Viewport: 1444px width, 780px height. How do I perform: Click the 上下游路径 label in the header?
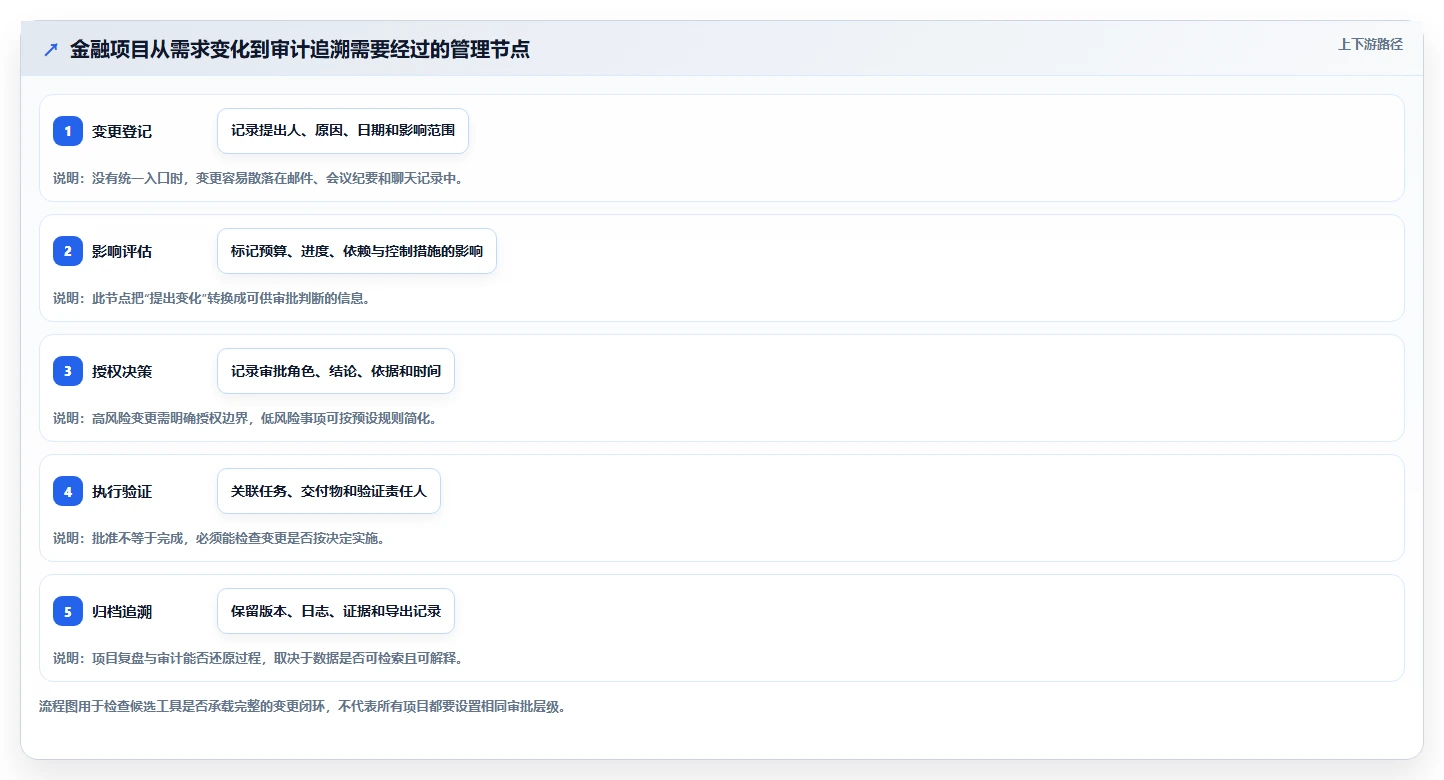click(1370, 44)
